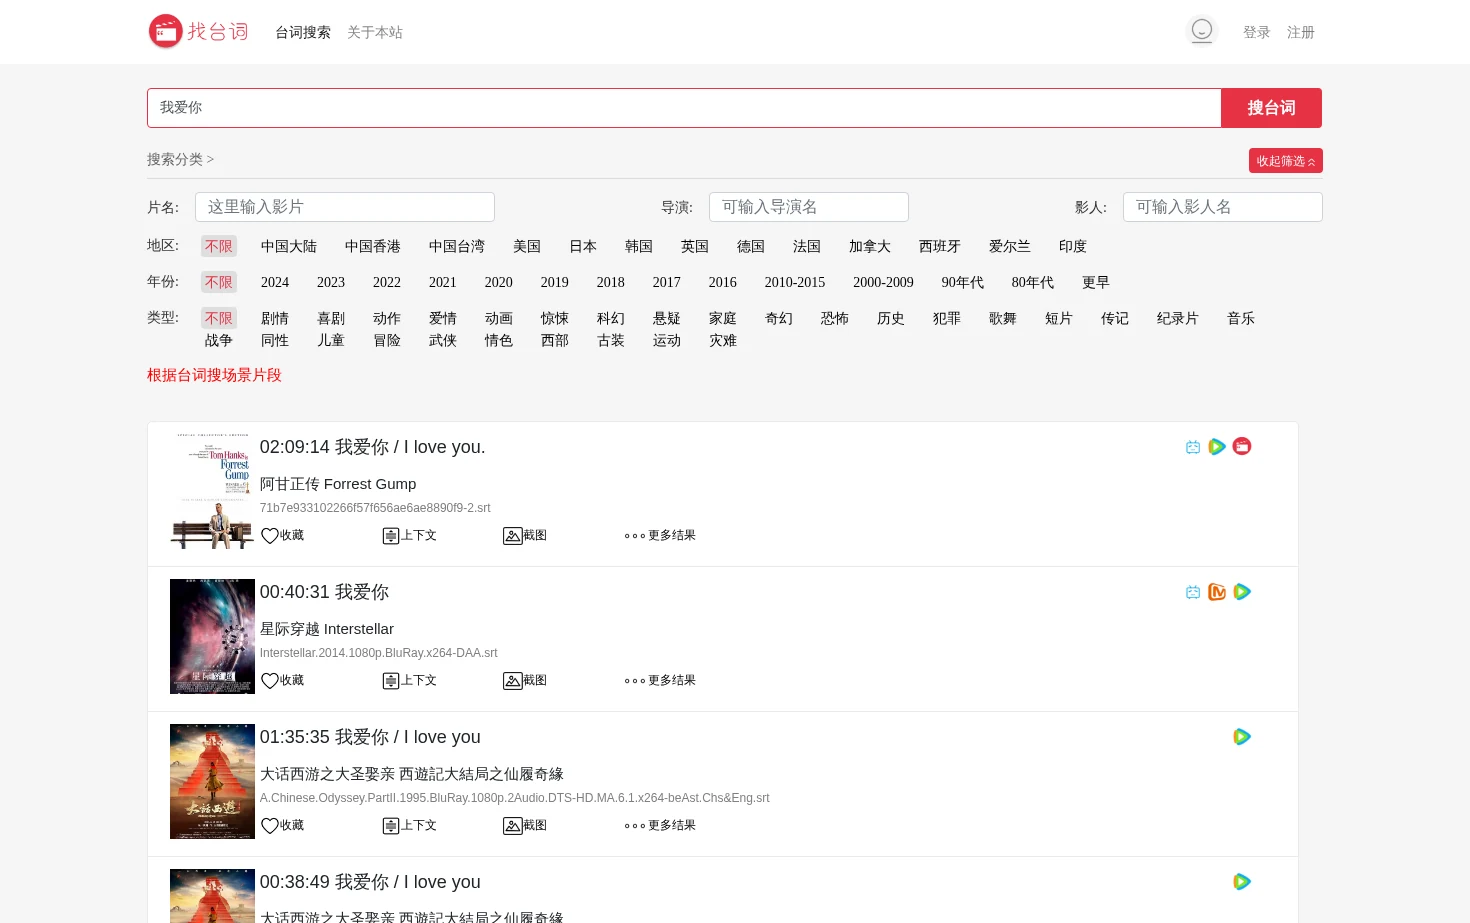Open the Bilibili icon on the Forrest Gump result

point(1193,447)
